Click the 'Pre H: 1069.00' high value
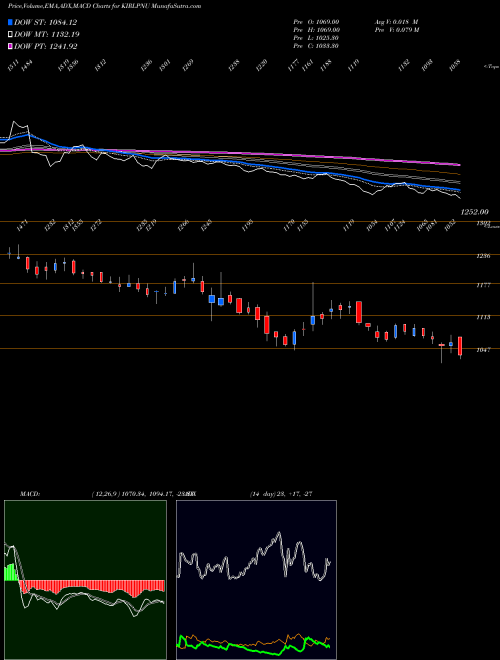Image resolution: width=500 pixels, height=660 pixels. 316,30
